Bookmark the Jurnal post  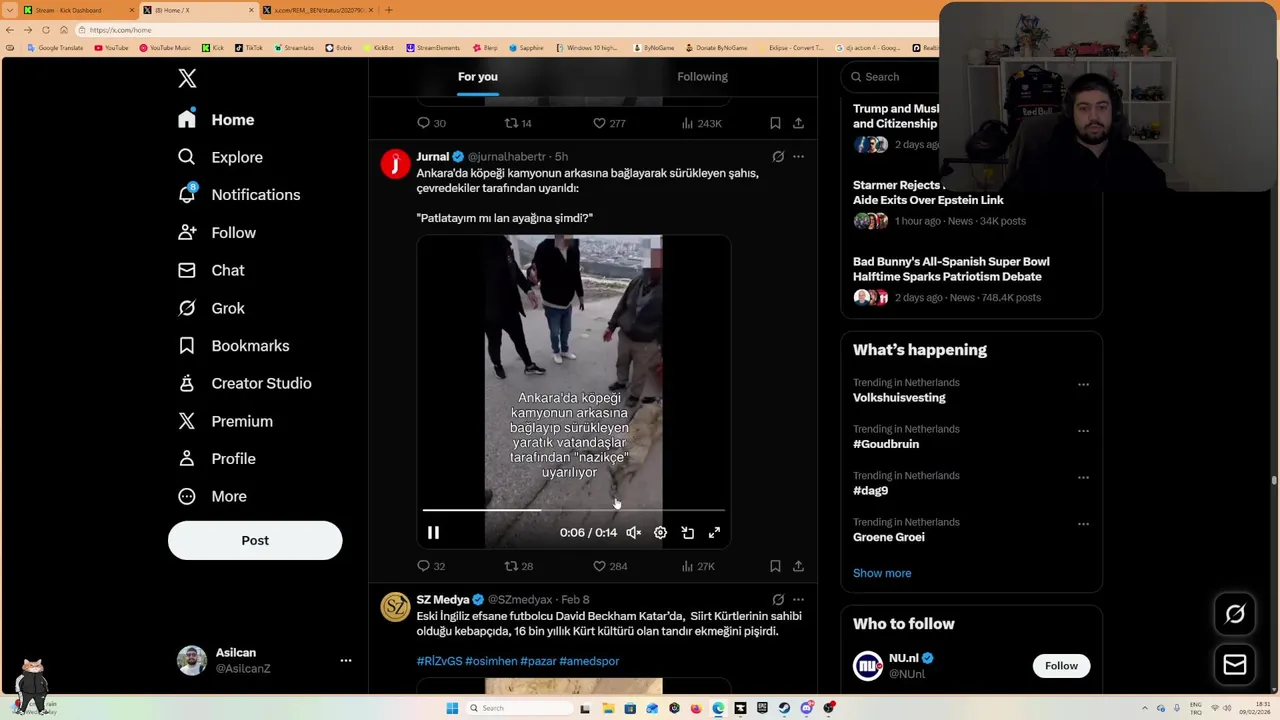pyautogui.click(x=775, y=566)
